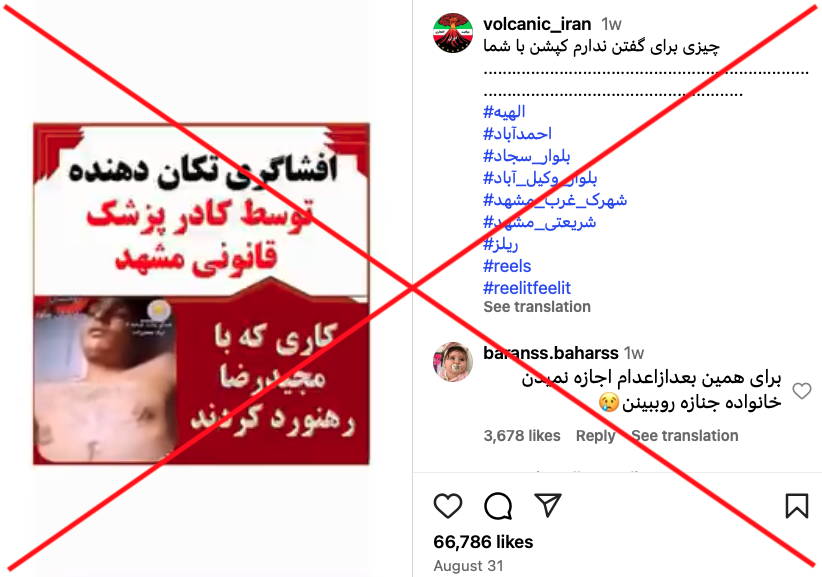Open comments with the speech bubble icon
Screen dimensions: 822x577
pyautogui.click(x=497, y=506)
